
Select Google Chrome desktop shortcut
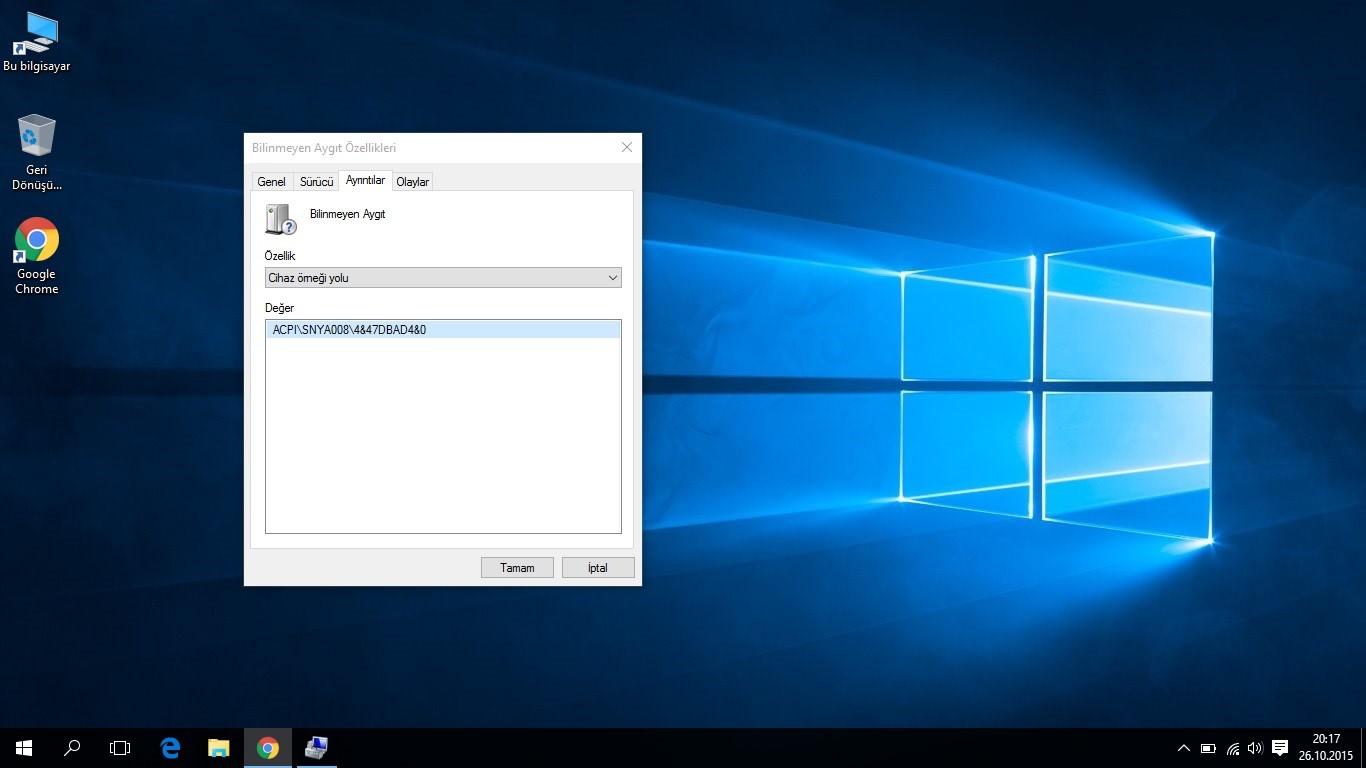(36, 254)
